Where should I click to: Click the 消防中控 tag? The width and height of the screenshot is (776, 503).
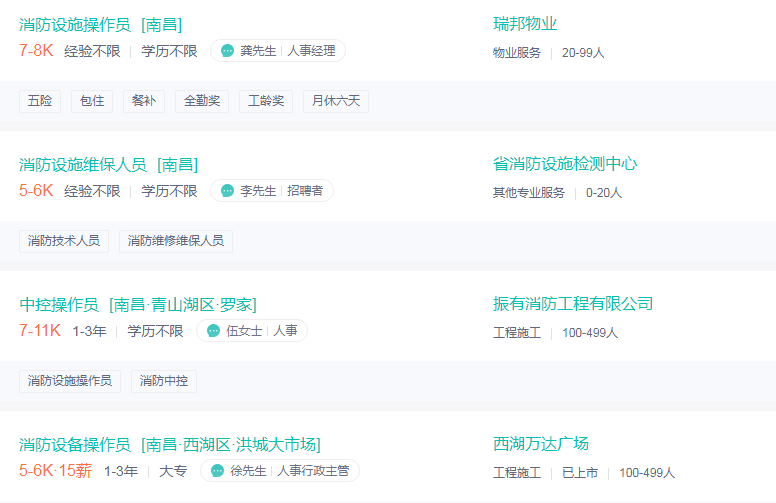(x=164, y=381)
